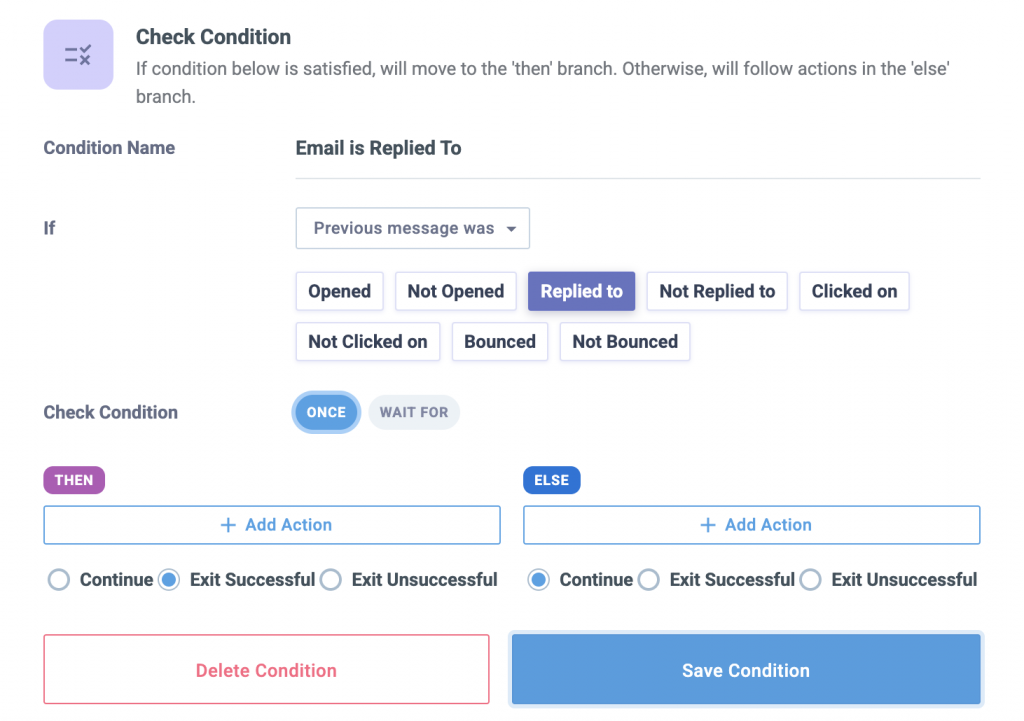The height and width of the screenshot is (721, 1024).
Task: Select the Not Bounced condition
Action: pyautogui.click(x=624, y=341)
